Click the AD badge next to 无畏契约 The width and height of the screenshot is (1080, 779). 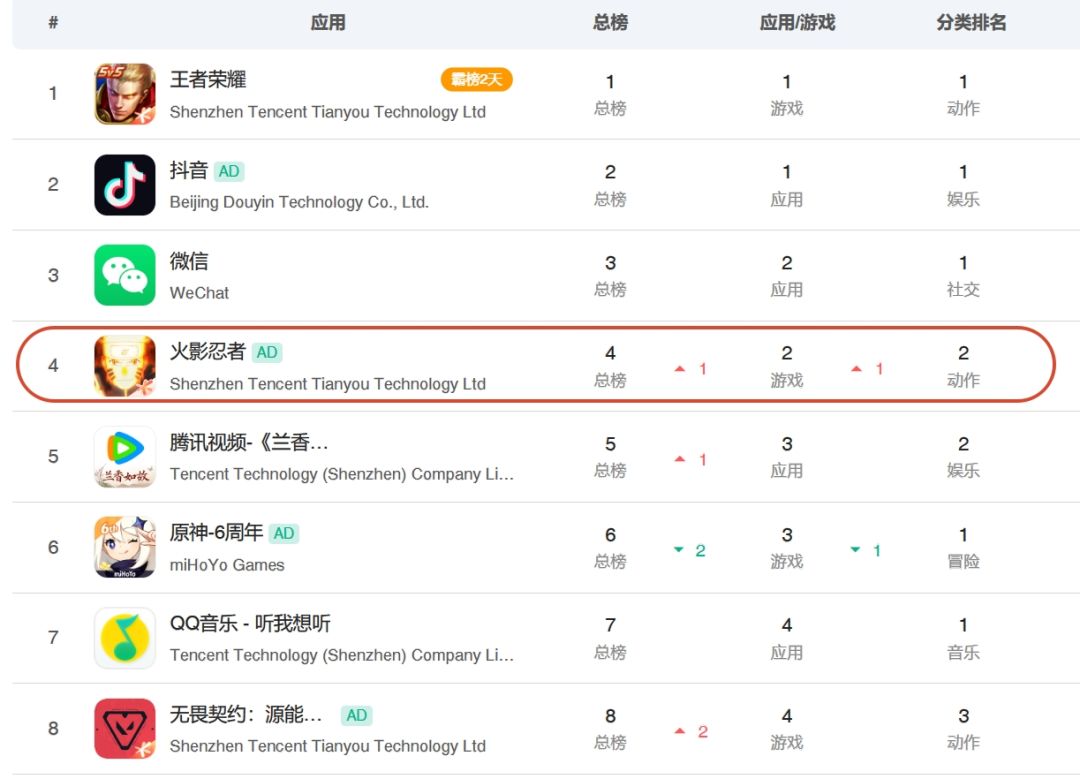(356, 716)
